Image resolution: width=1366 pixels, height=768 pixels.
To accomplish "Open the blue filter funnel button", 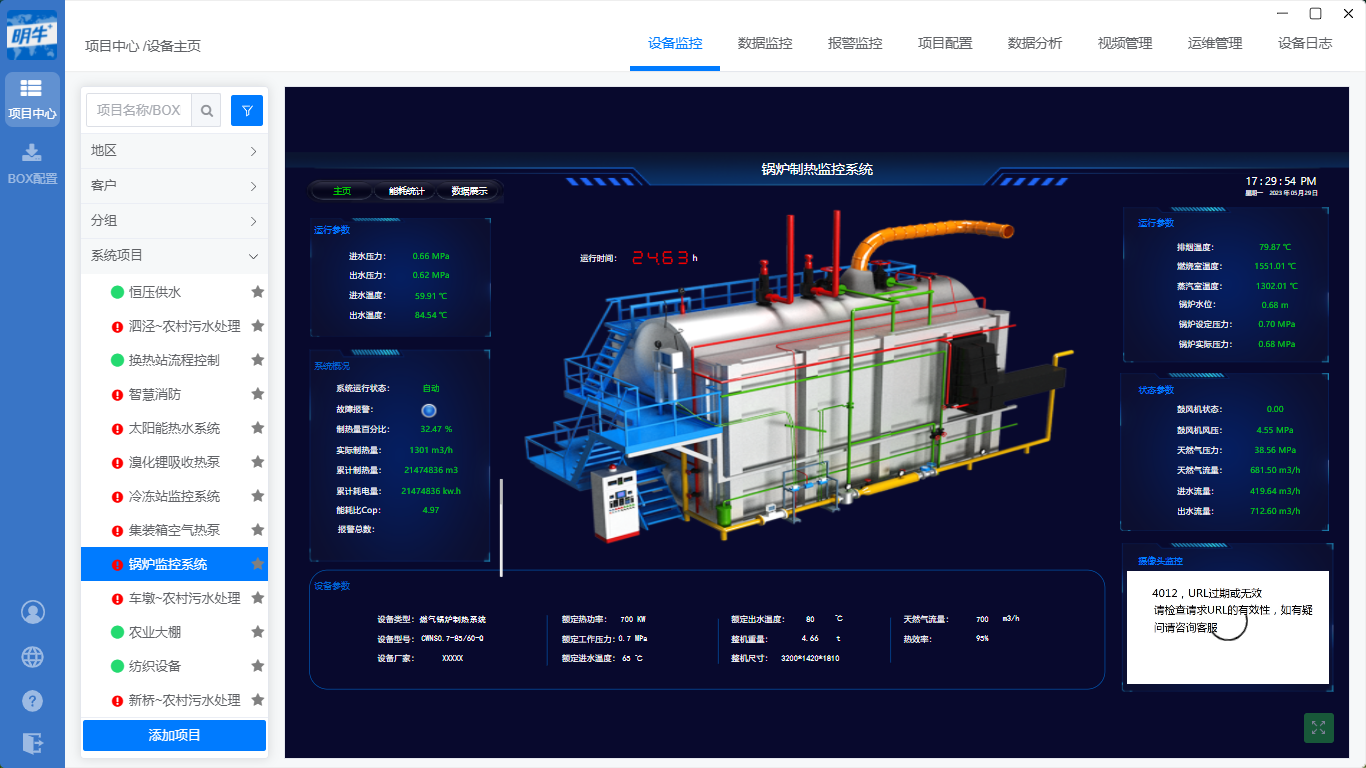I will [x=247, y=111].
